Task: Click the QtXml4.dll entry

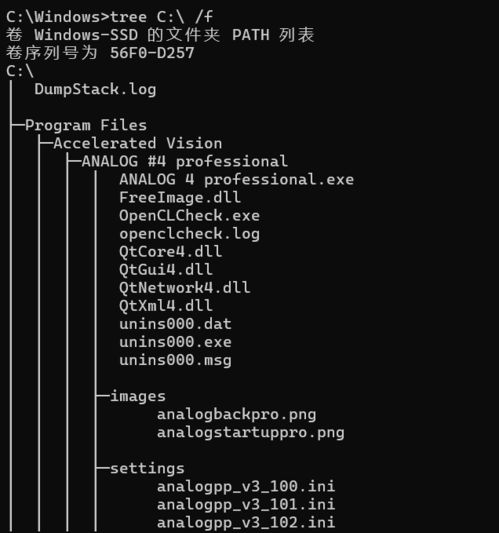Action: pos(166,306)
